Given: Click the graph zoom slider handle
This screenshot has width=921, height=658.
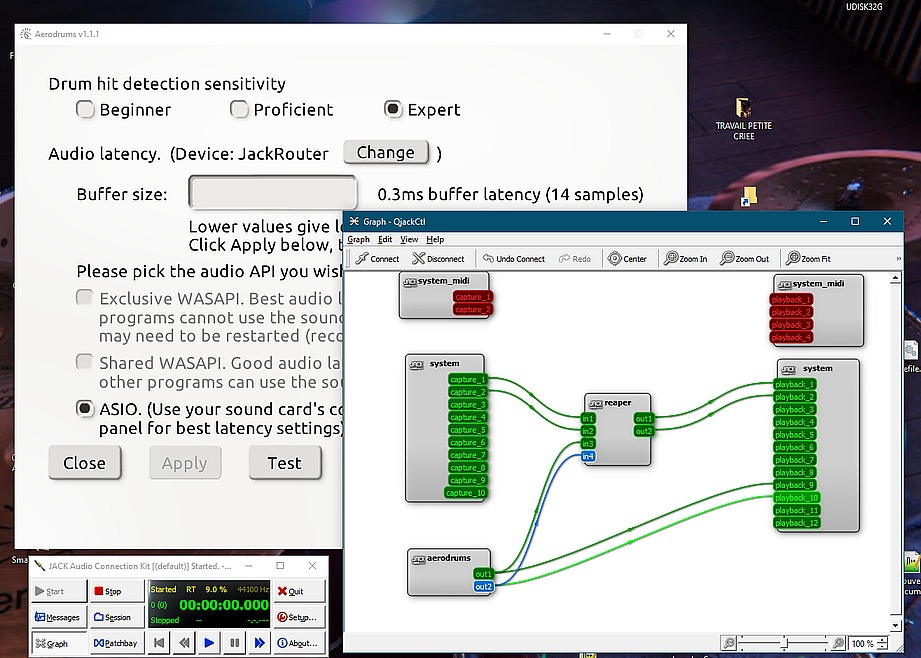Looking at the screenshot, I should point(784,643).
